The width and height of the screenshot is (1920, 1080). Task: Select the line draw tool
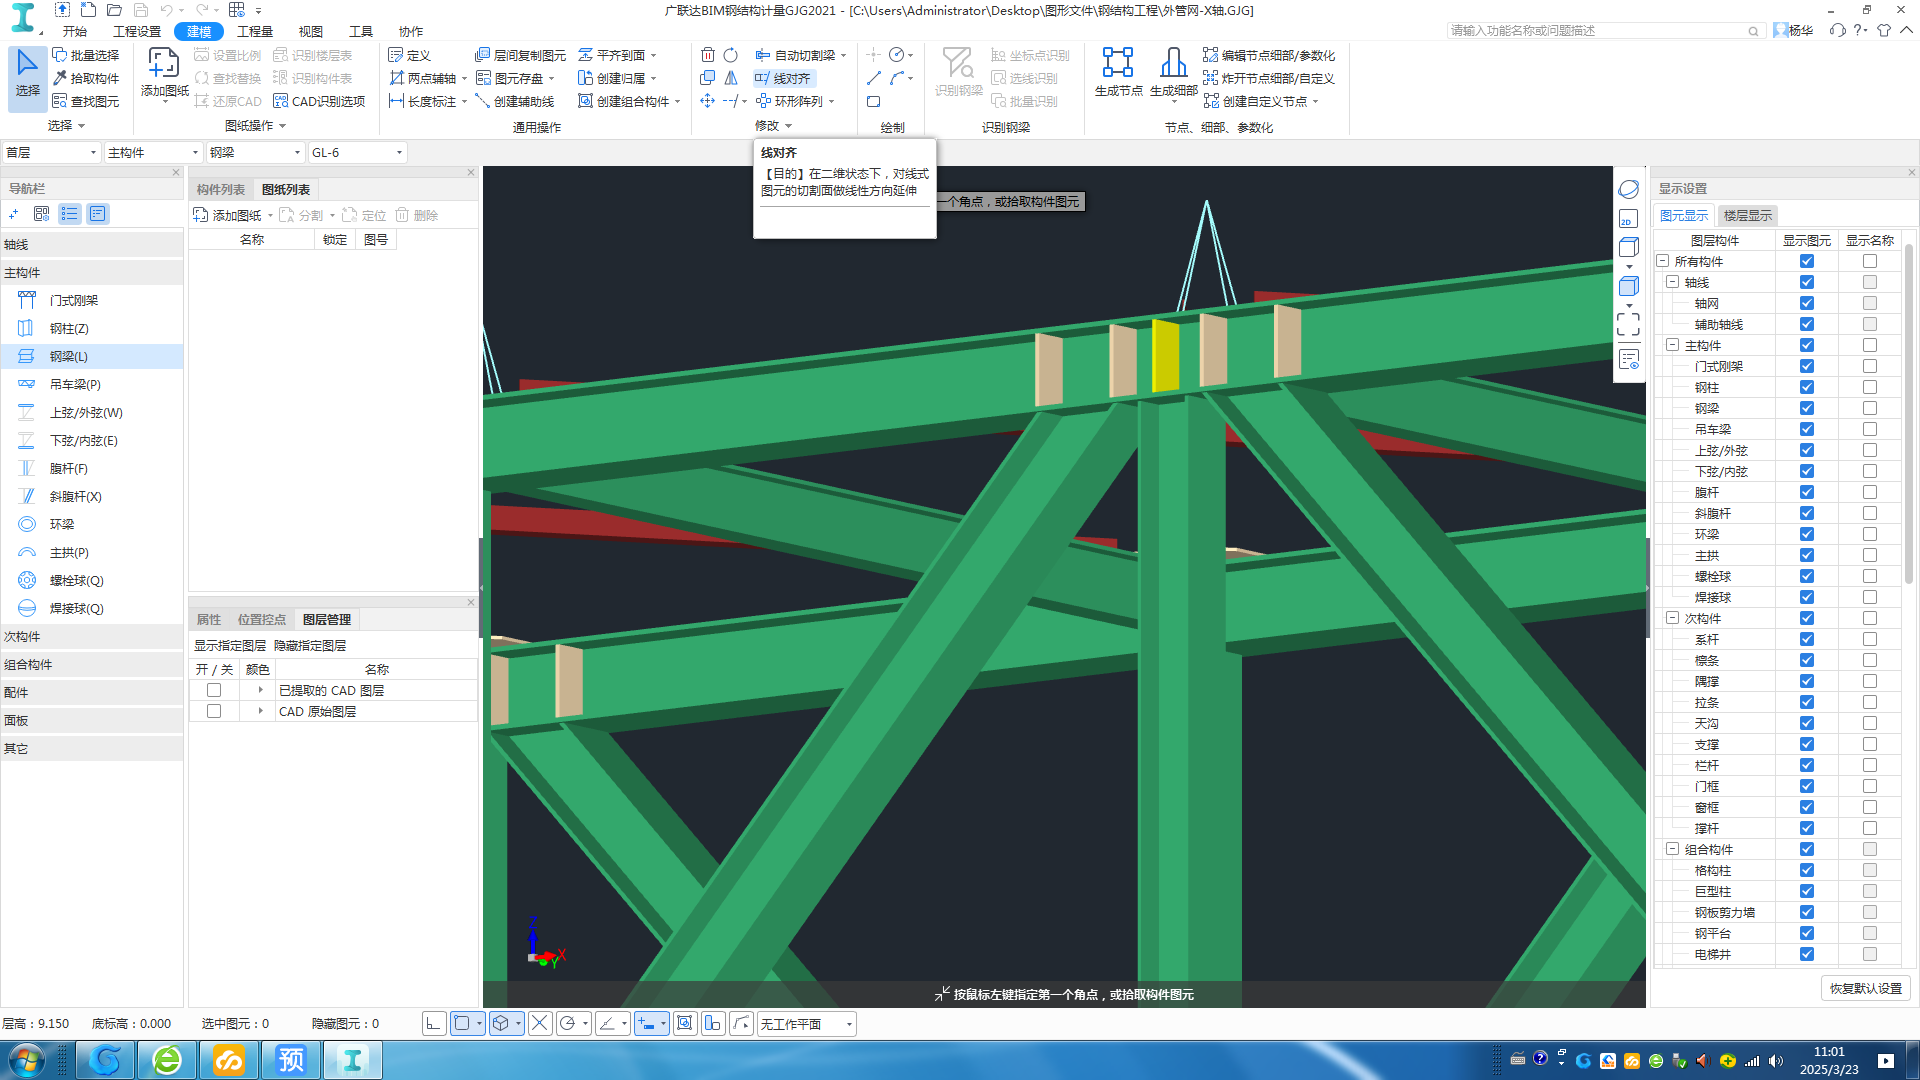point(874,78)
